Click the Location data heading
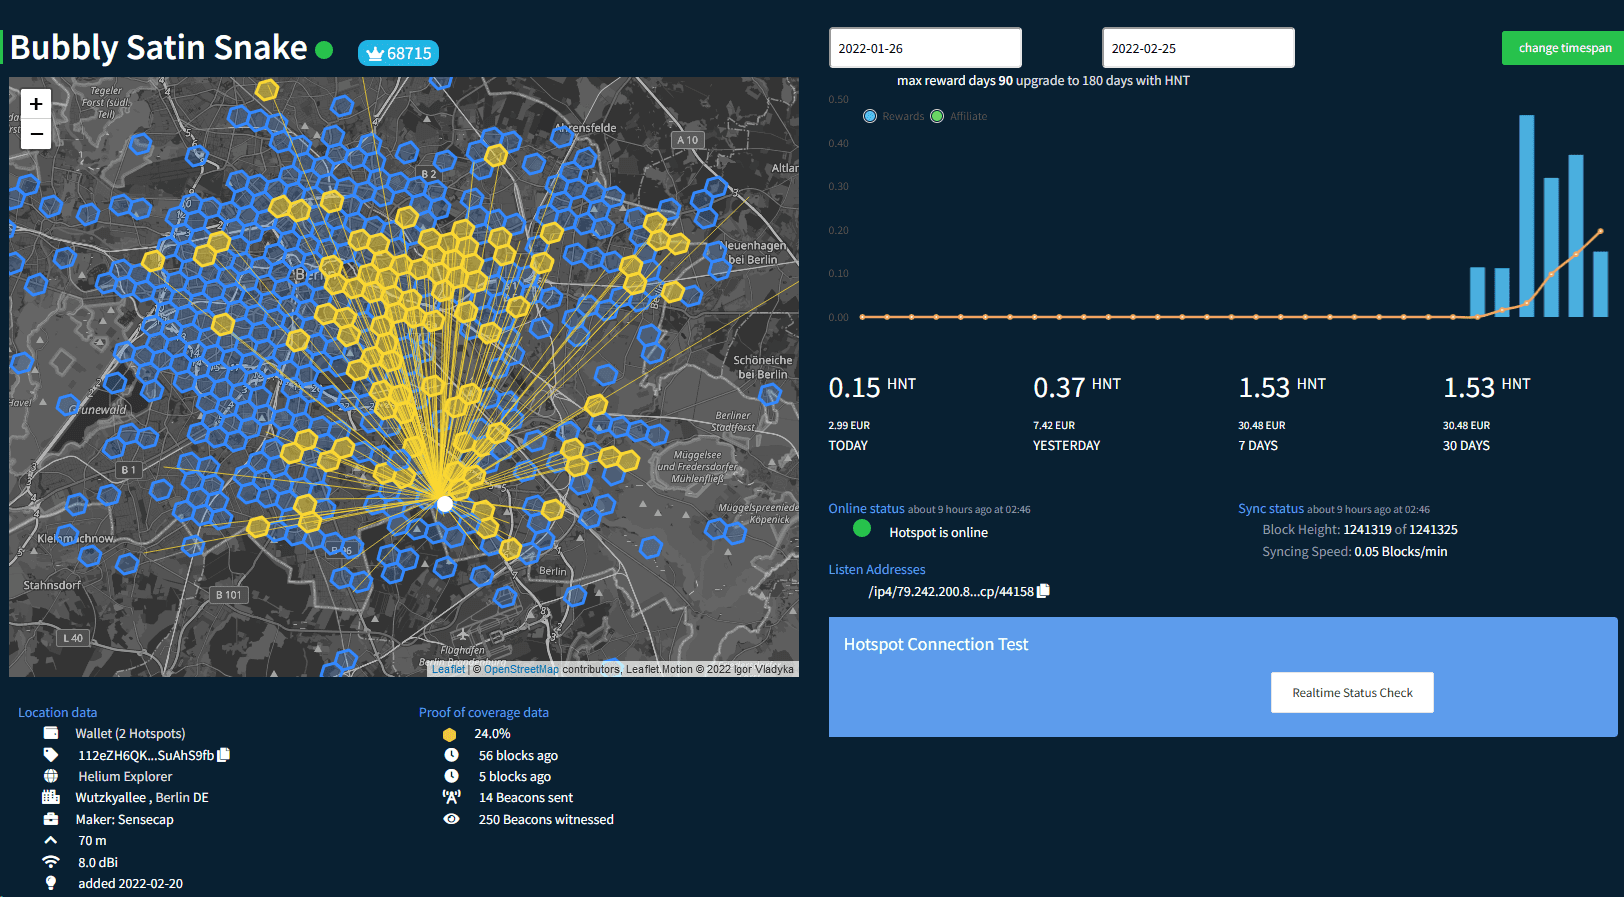Screen dimensions: 1624x897 pos(57,712)
